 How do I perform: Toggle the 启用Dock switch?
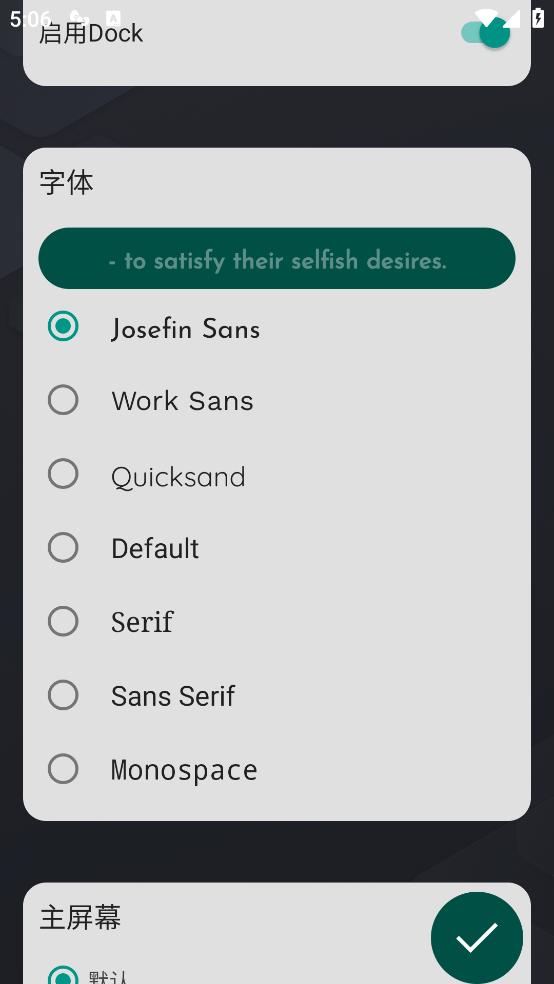pyautogui.click(x=486, y=33)
